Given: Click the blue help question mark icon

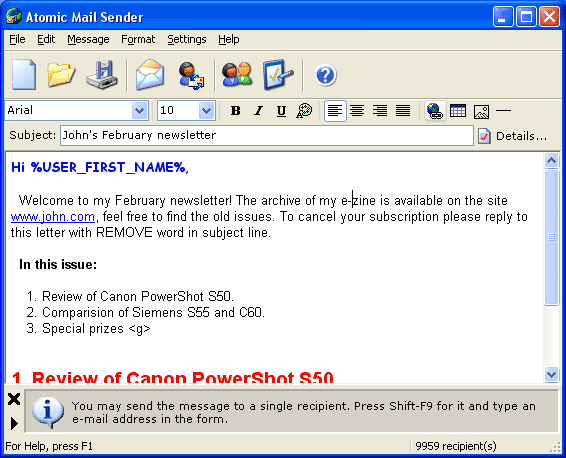Looking at the screenshot, I should pyautogui.click(x=326, y=75).
